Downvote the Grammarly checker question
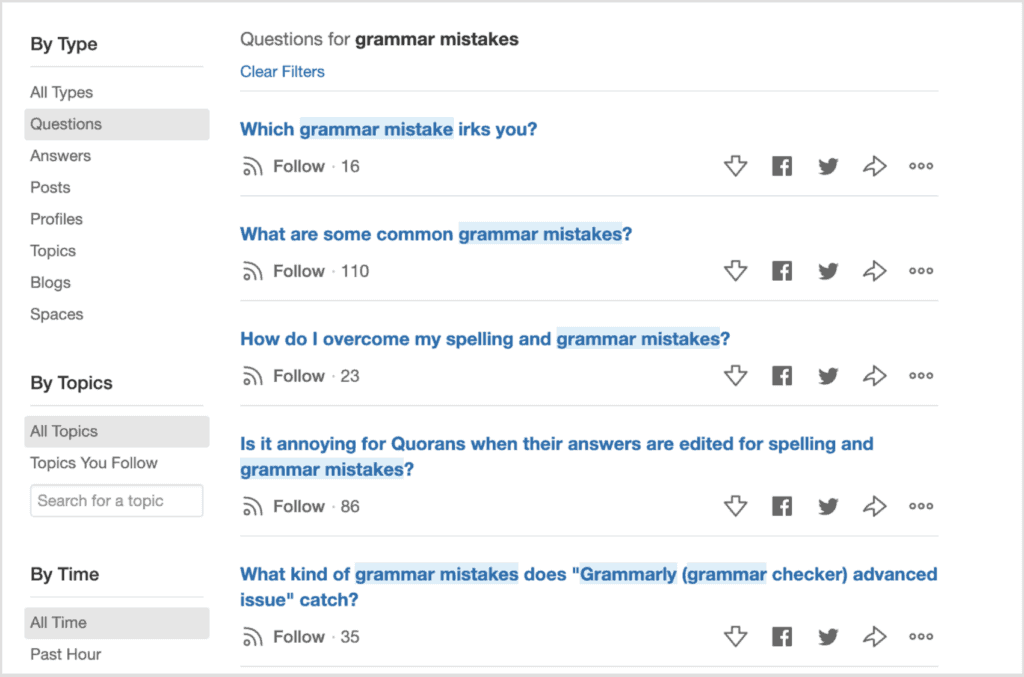 point(735,636)
